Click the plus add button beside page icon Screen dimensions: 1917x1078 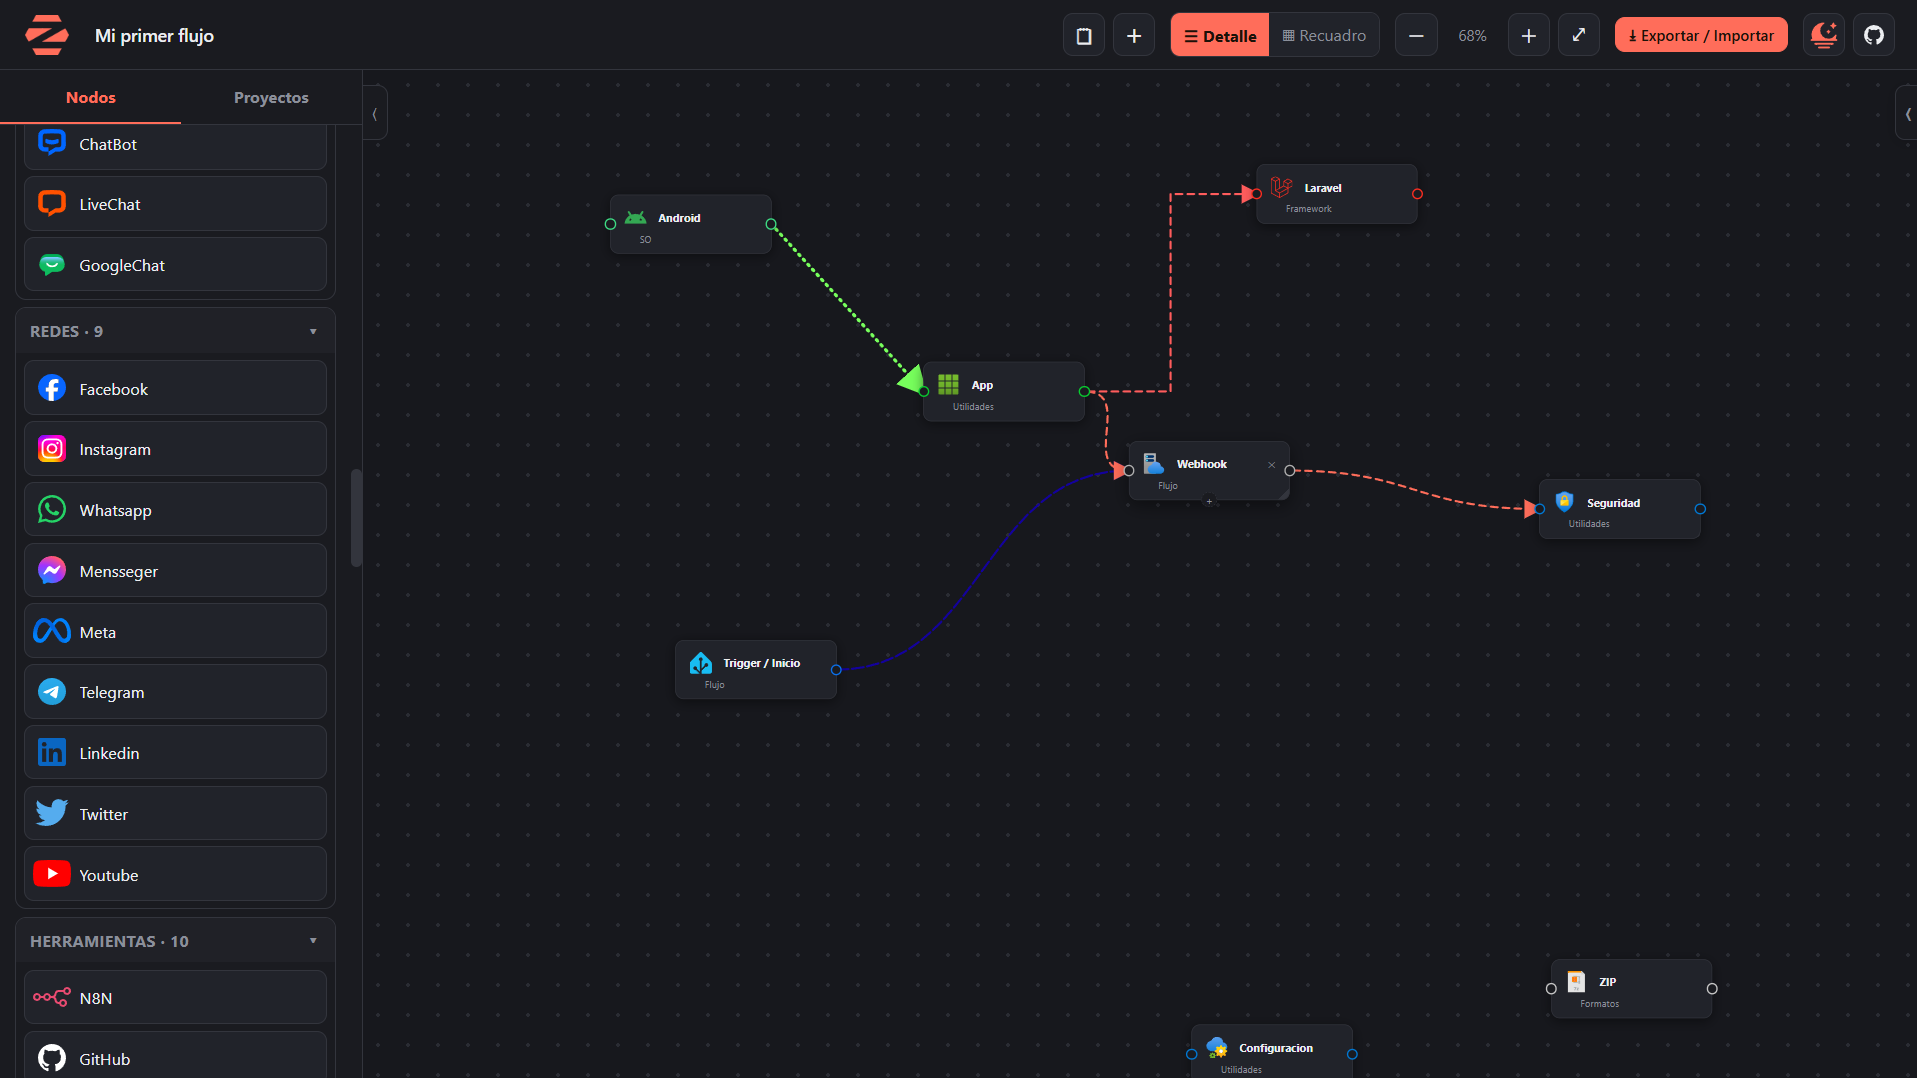click(1134, 35)
